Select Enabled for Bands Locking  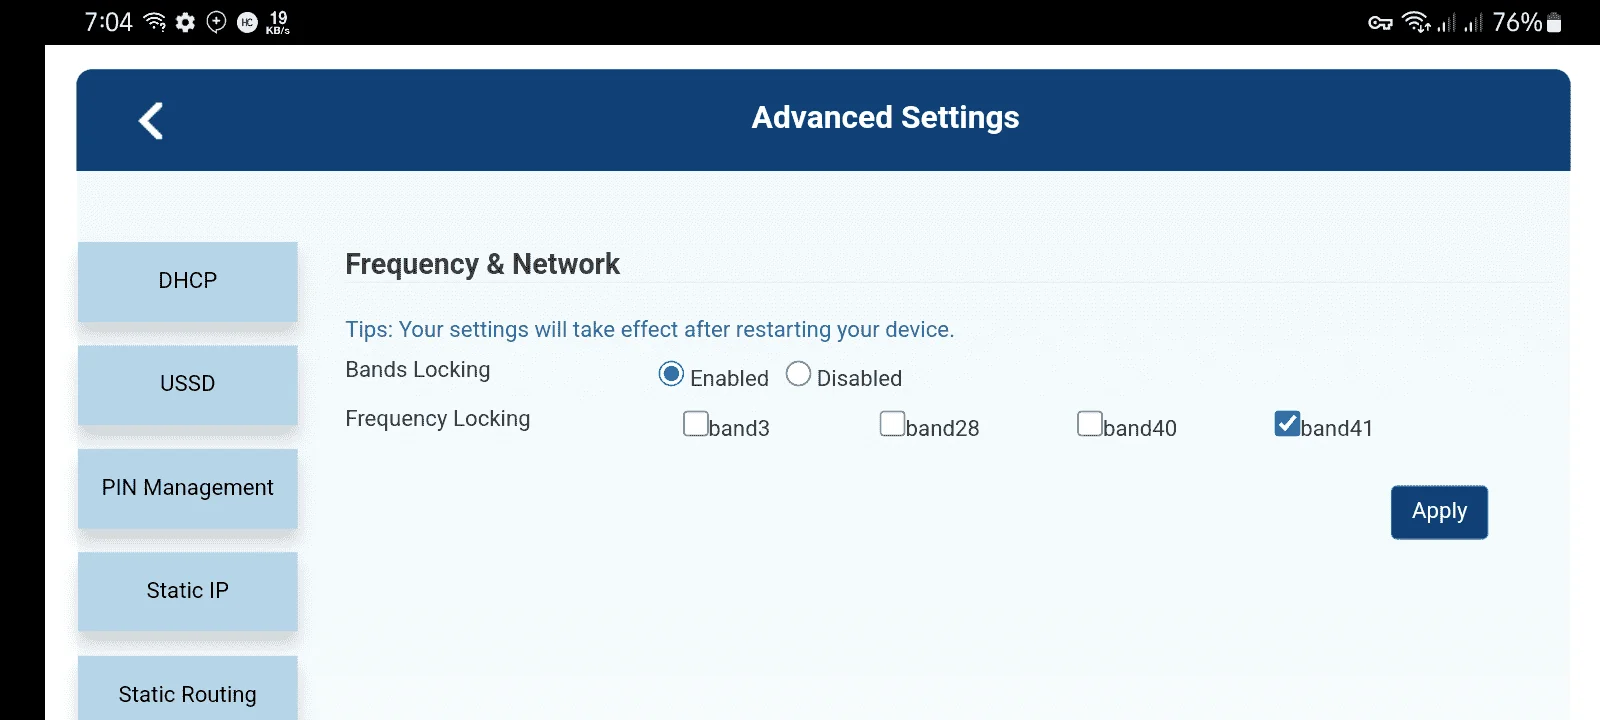point(671,375)
